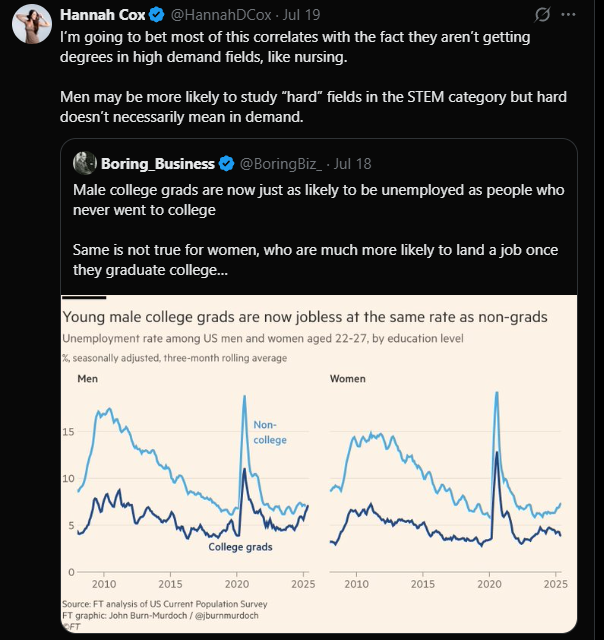Open the unemployment chart image

pos(319,464)
